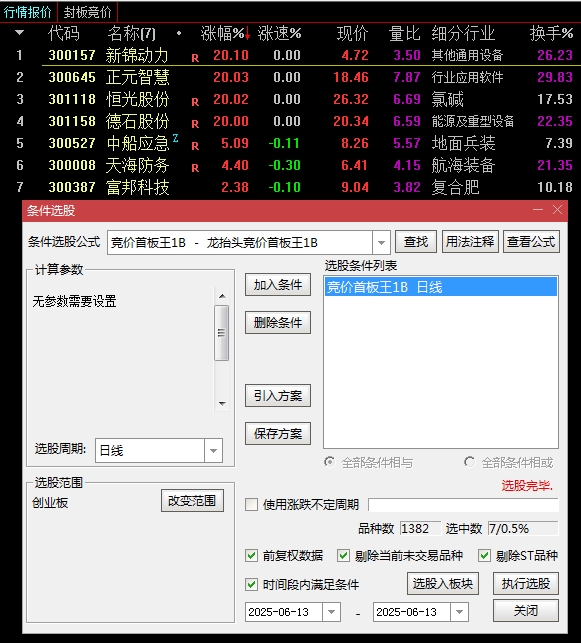Click the parameters scrollbar down arrow
Screen dimensions: 581x643
tap(222, 404)
